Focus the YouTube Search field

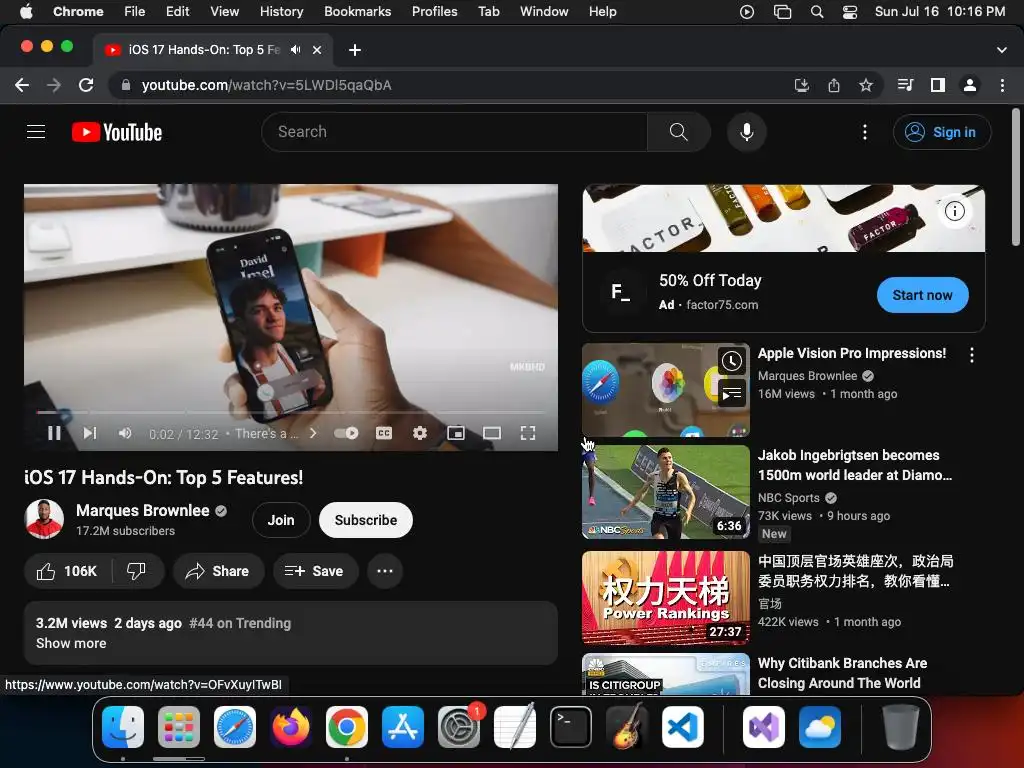(455, 132)
